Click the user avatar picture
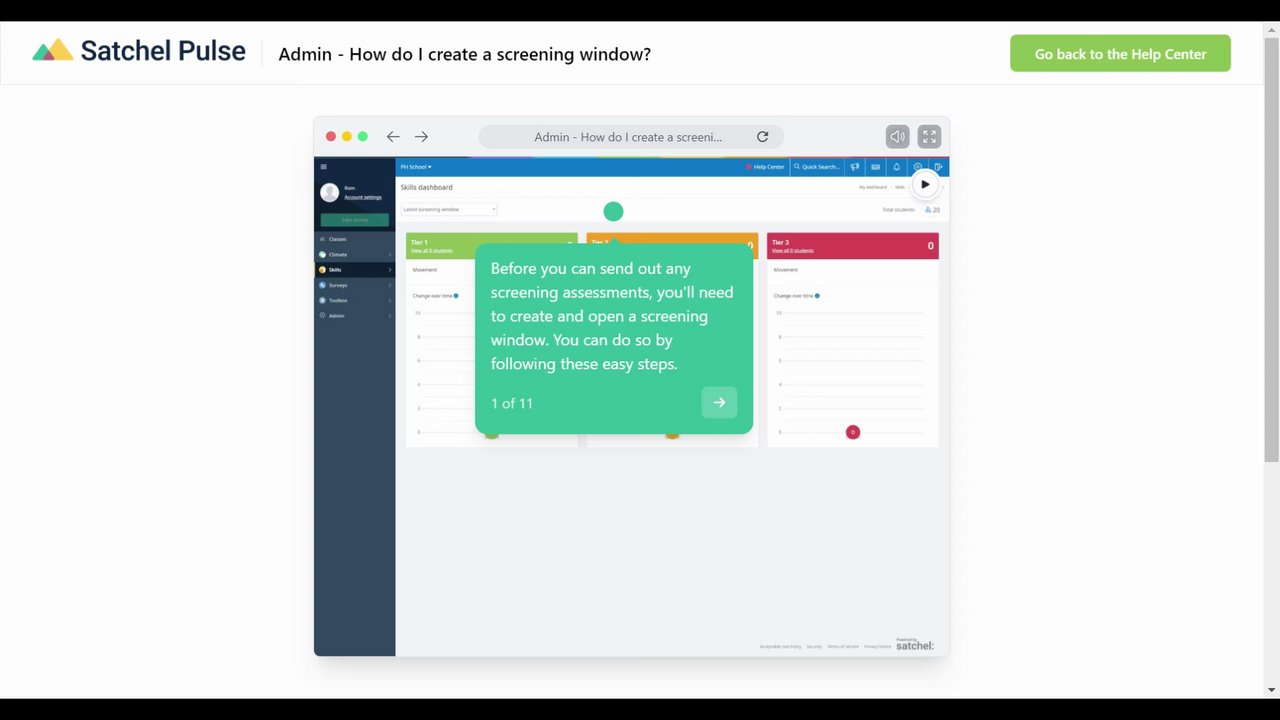The height and width of the screenshot is (720, 1280). point(330,192)
